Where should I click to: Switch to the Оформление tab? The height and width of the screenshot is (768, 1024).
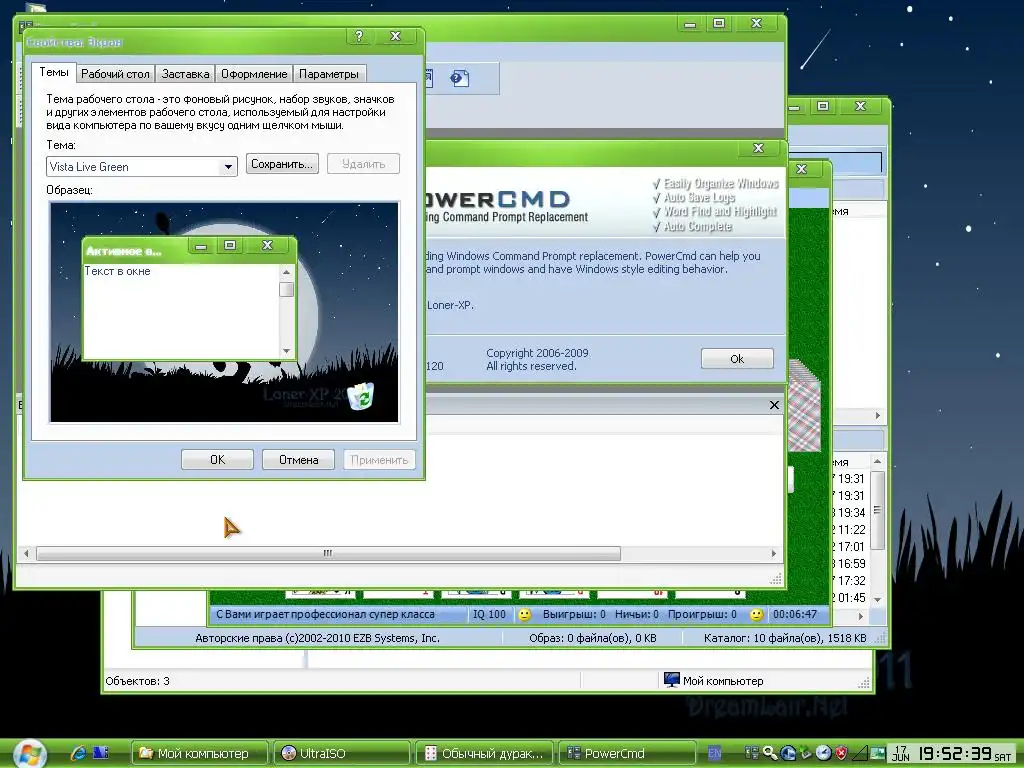pos(254,74)
